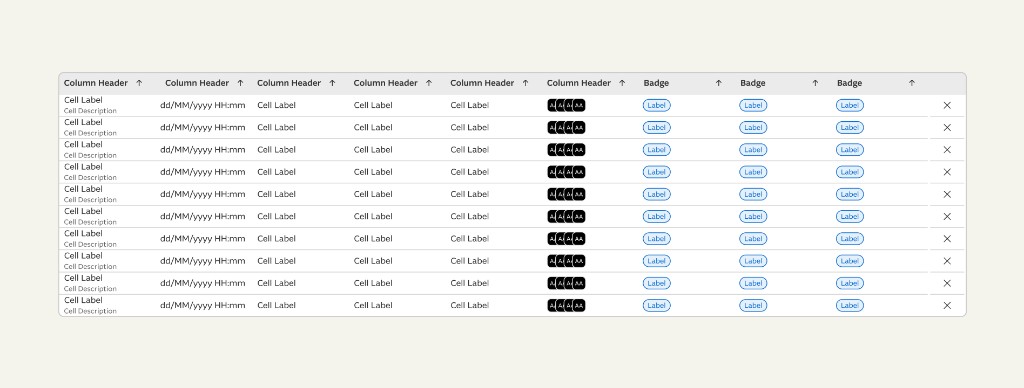Click the sort arrow of the second Column Header
1024x388 pixels.
coord(240,83)
